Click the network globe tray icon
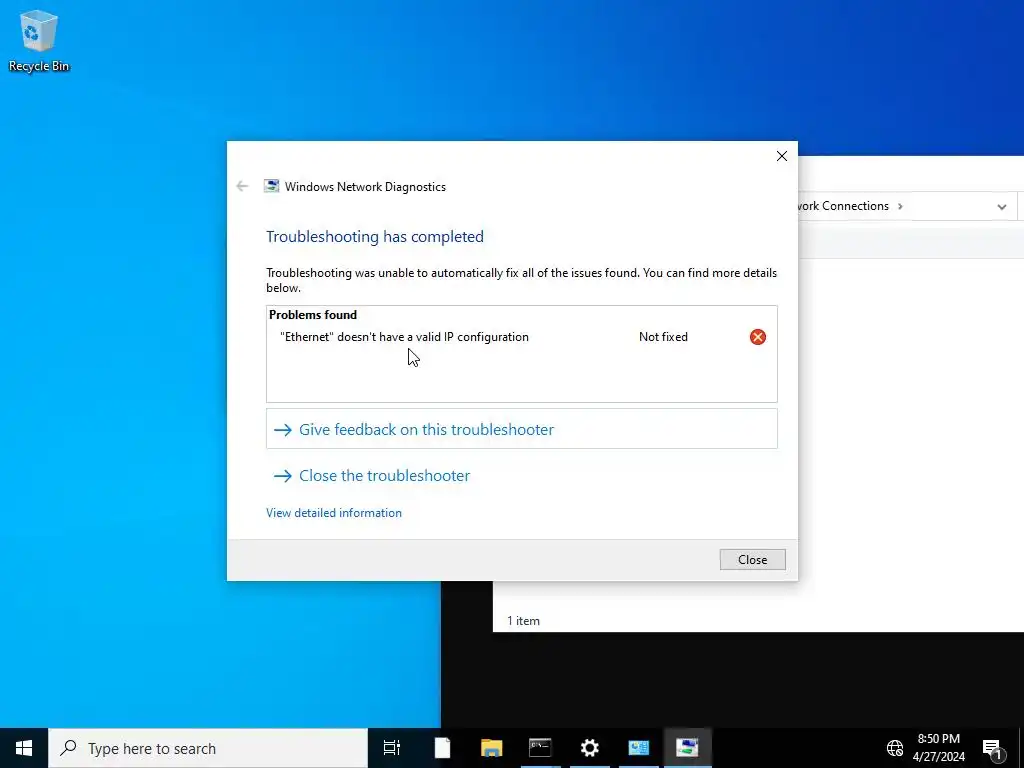Screen dimensions: 1024x768 coord(895,748)
